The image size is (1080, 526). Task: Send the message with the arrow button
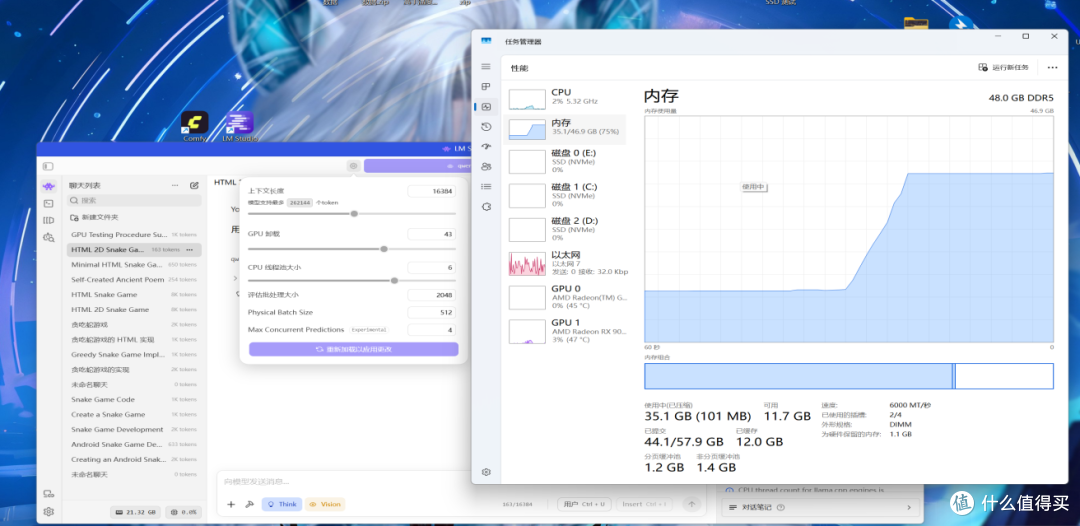(x=691, y=504)
